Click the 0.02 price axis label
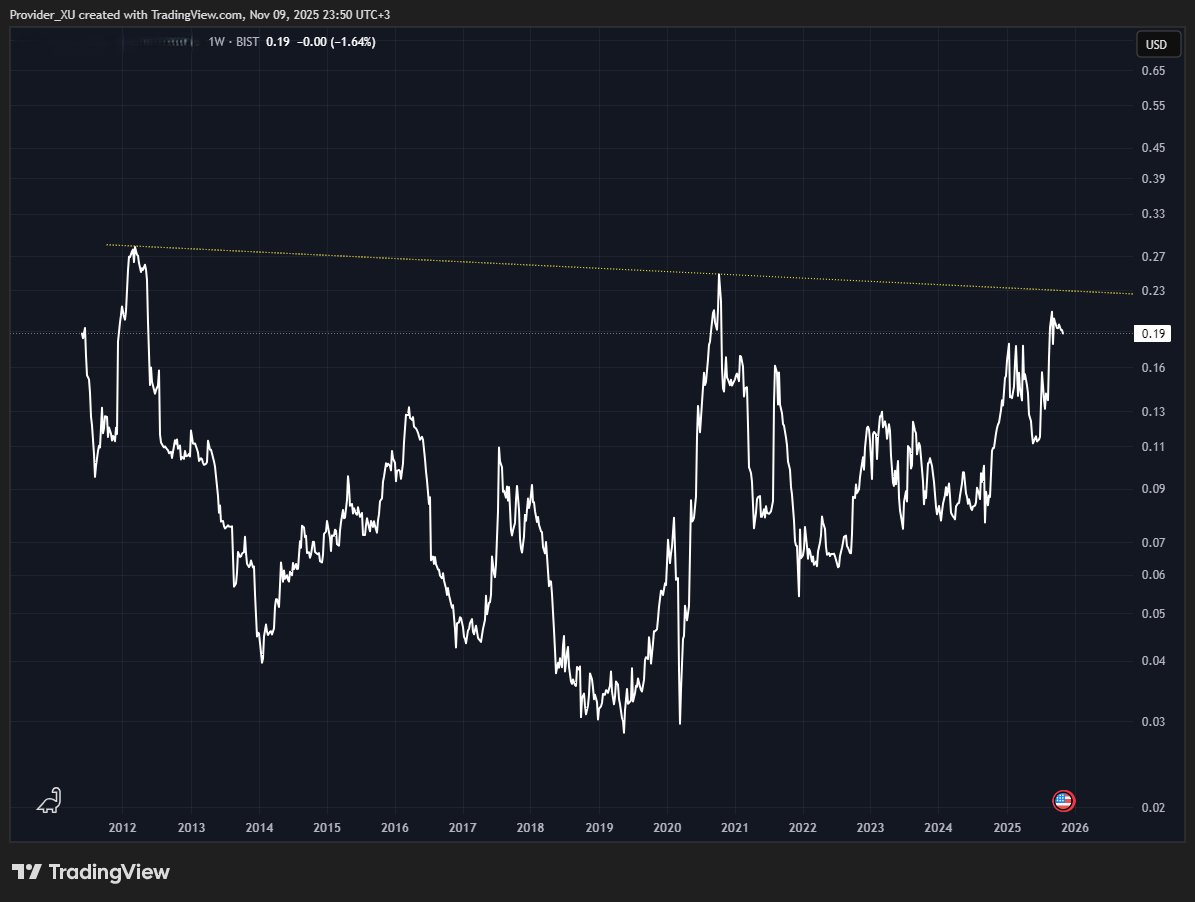The width and height of the screenshot is (1195, 902). [x=1153, y=808]
